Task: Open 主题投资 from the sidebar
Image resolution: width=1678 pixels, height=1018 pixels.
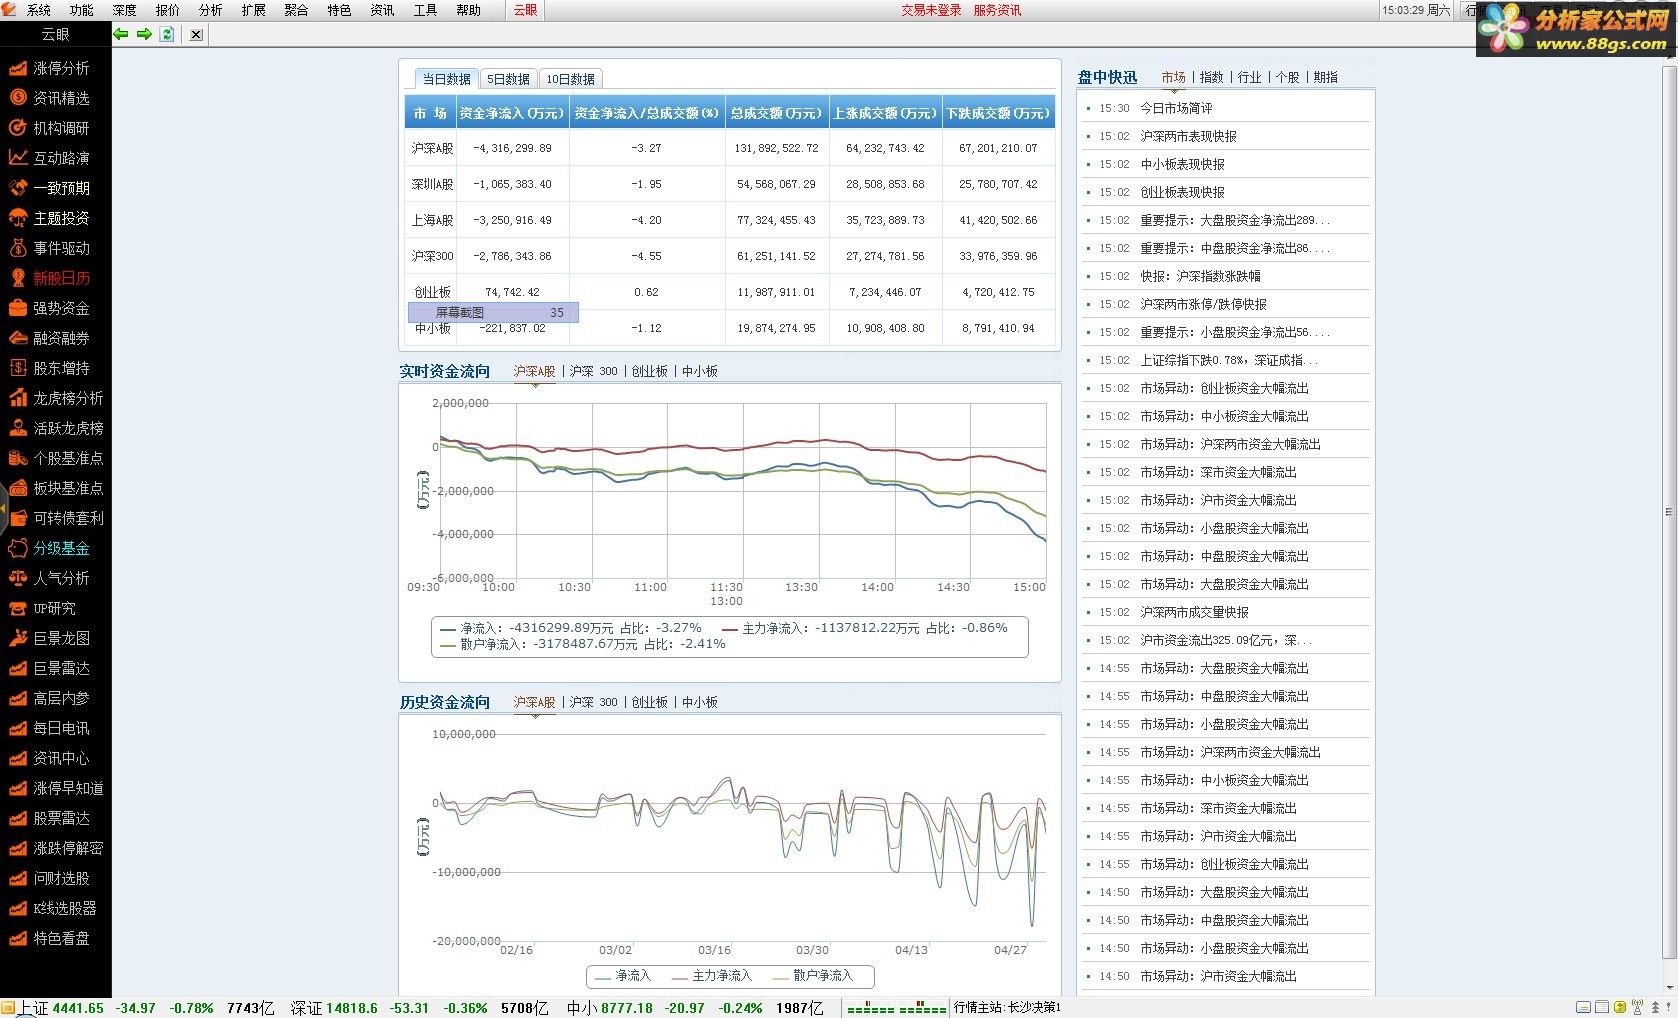Action: click(50, 218)
